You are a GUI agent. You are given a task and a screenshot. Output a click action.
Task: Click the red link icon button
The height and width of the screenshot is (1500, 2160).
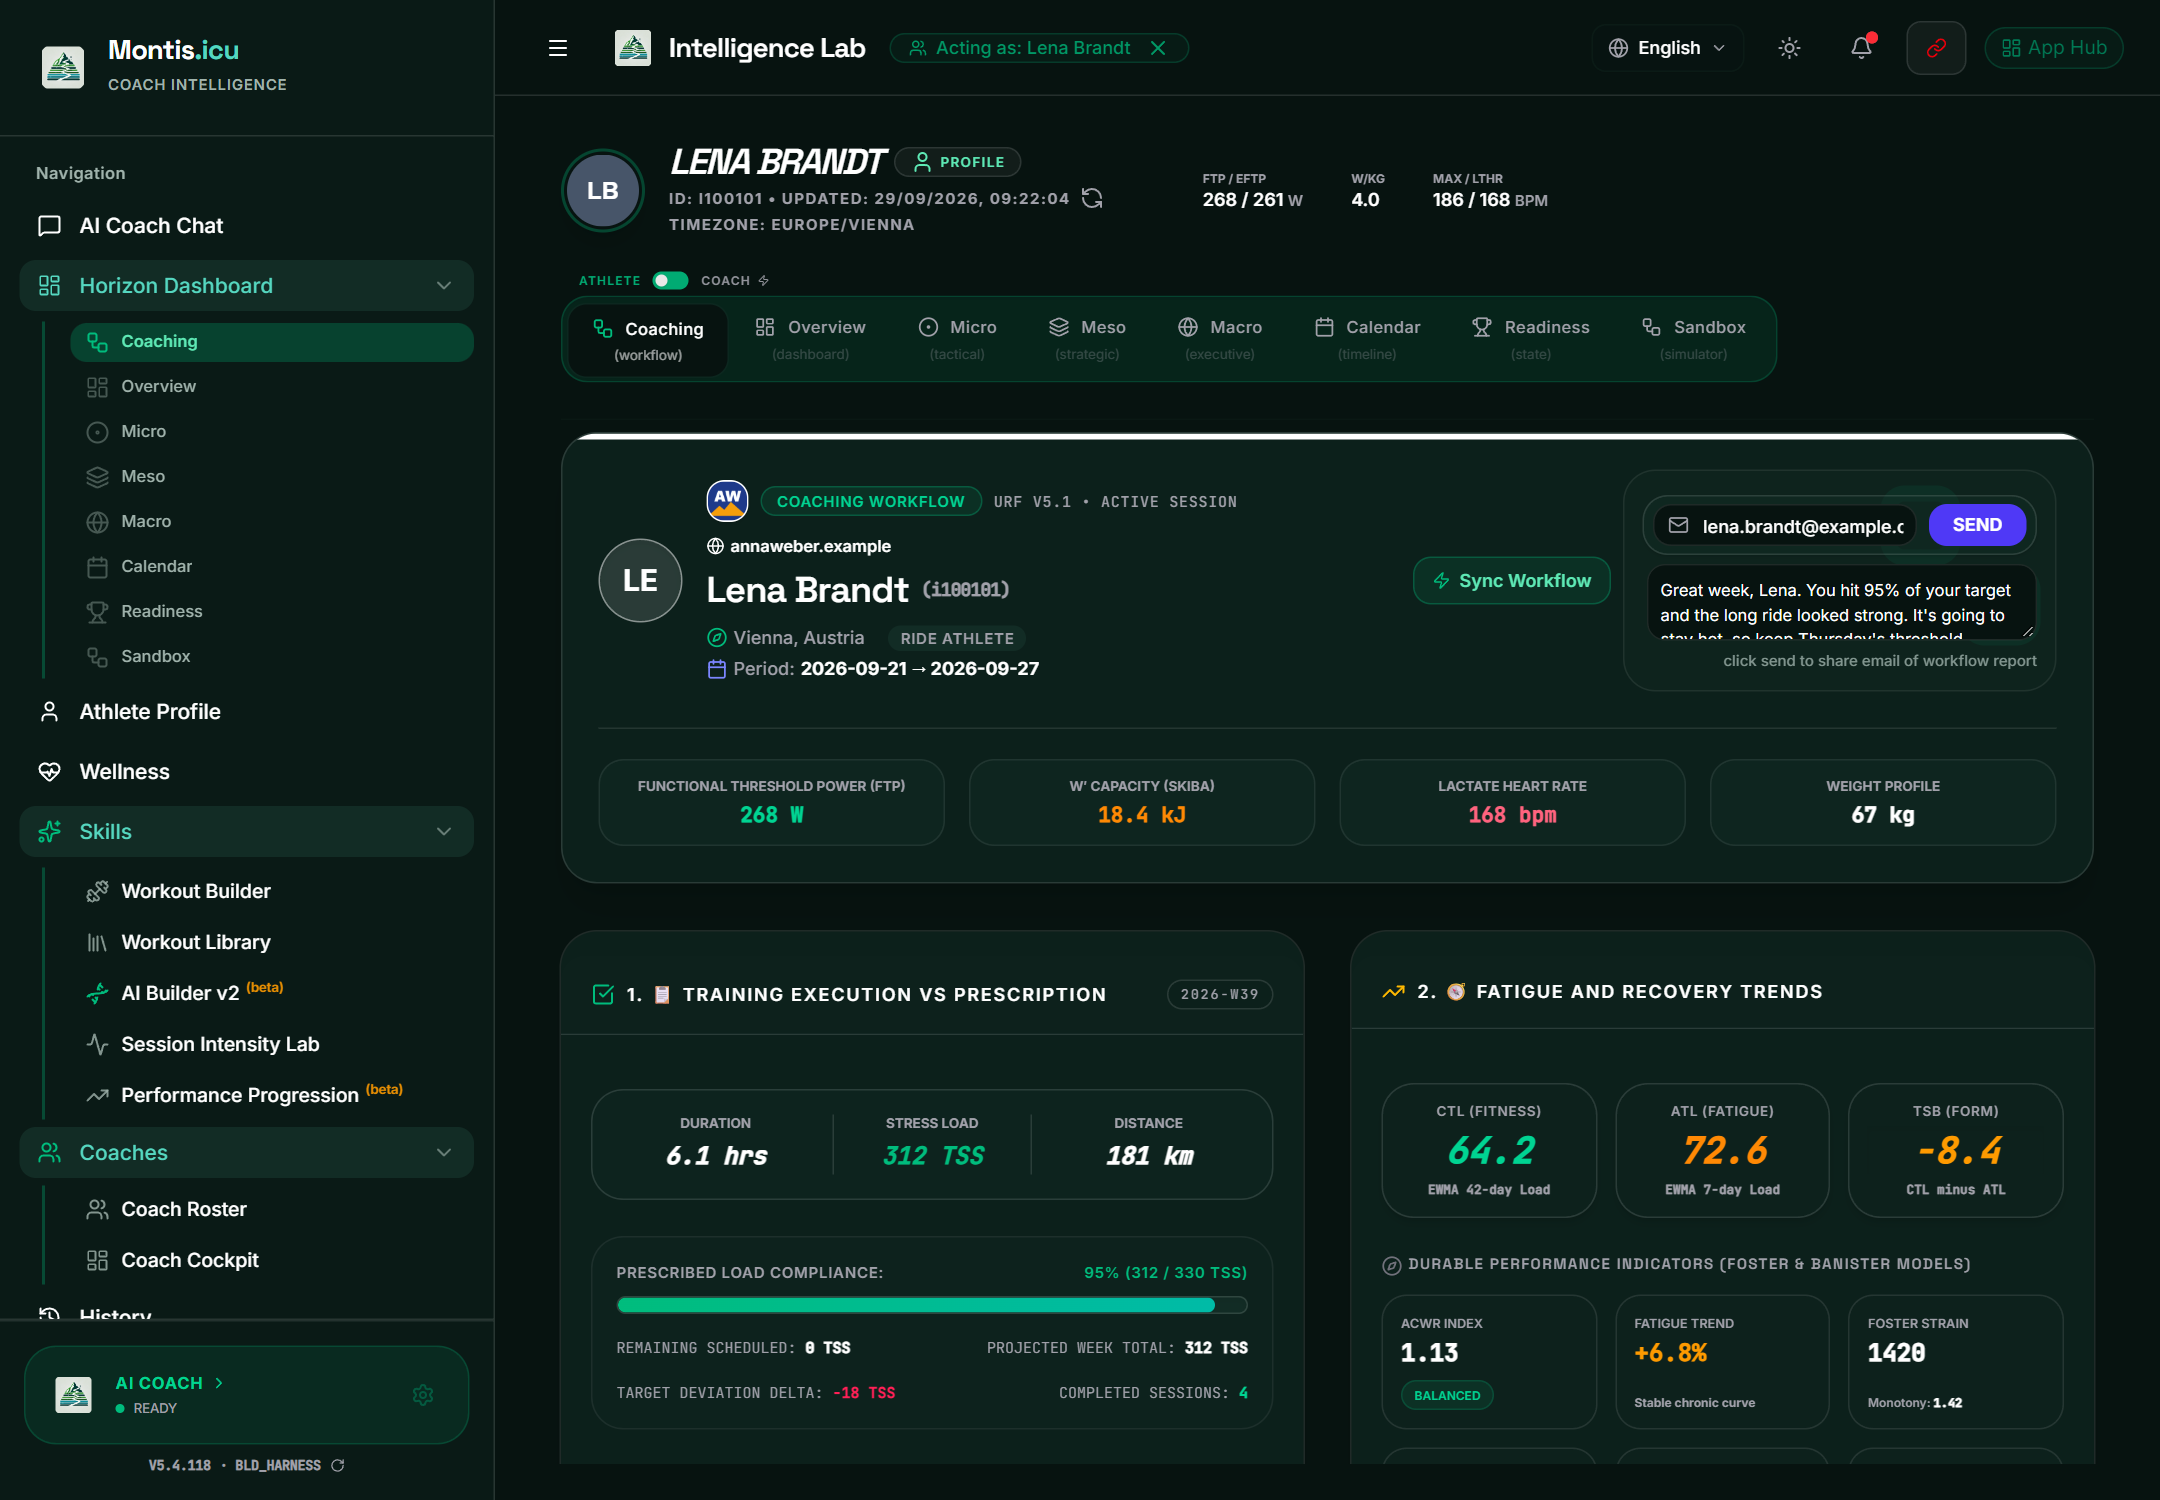click(1936, 48)
